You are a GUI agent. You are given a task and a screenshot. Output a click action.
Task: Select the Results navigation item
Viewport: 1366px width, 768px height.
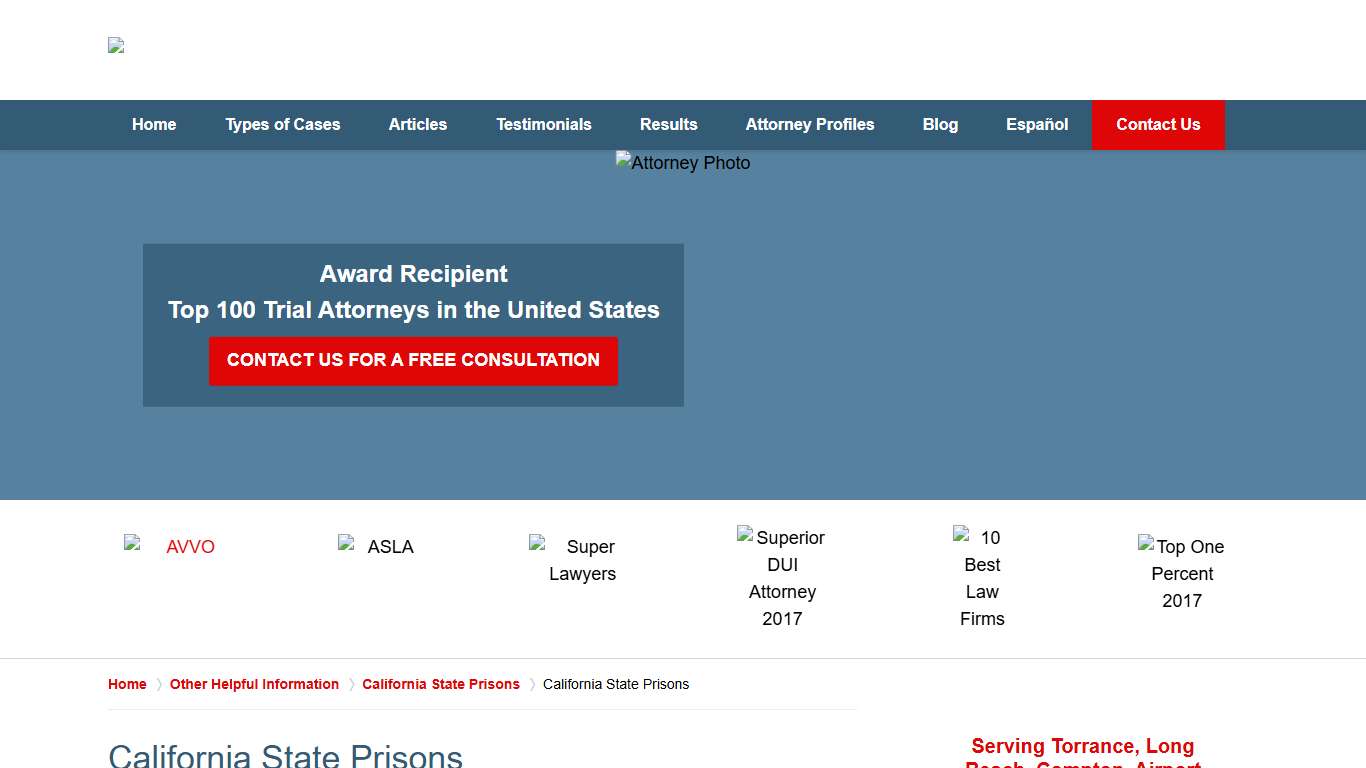669,124
